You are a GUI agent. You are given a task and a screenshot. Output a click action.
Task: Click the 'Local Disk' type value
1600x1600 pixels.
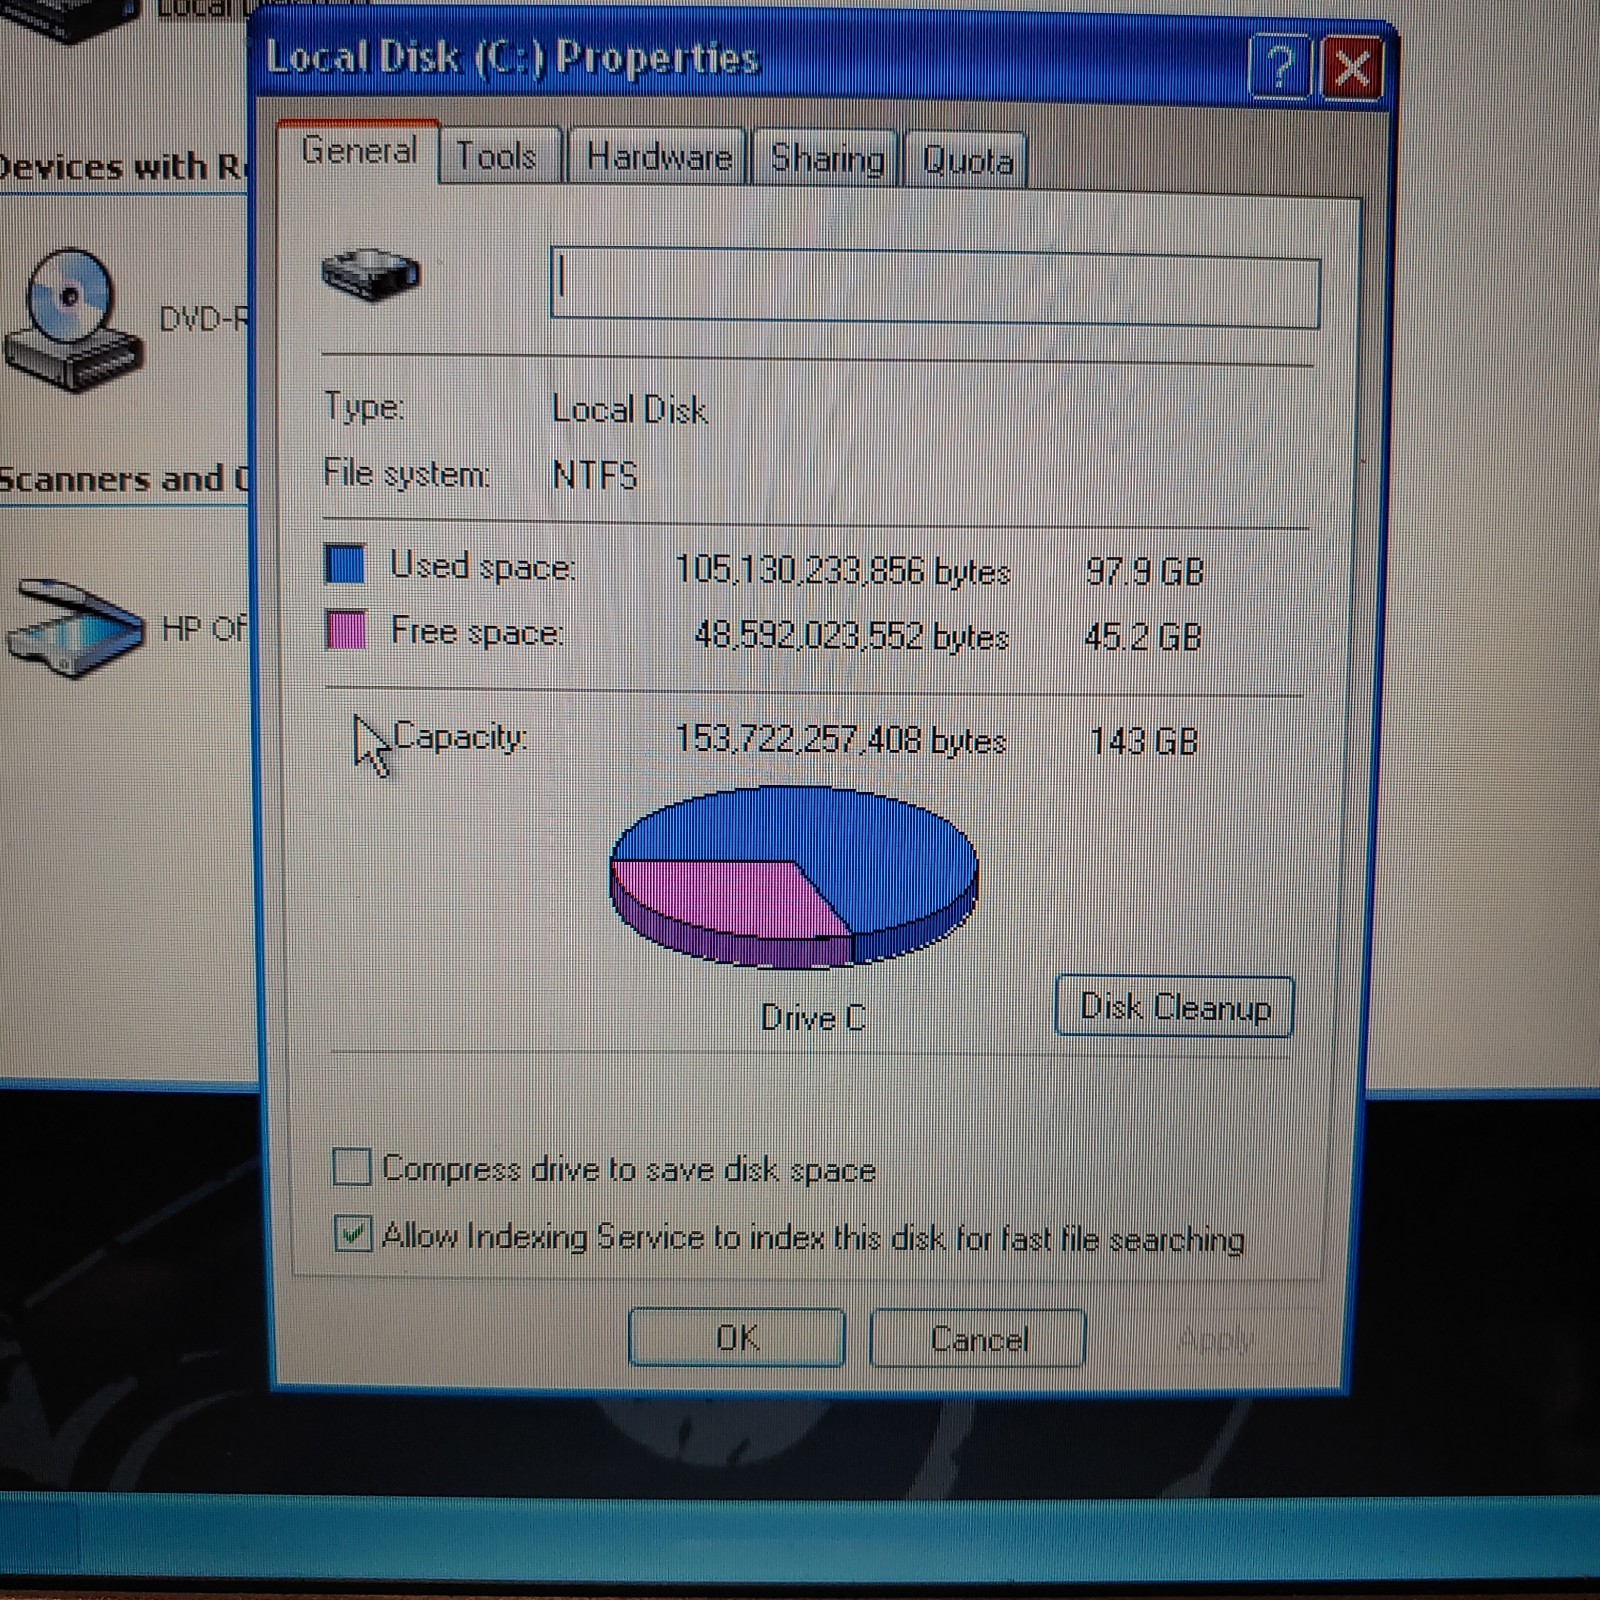[x=630, y=410]
